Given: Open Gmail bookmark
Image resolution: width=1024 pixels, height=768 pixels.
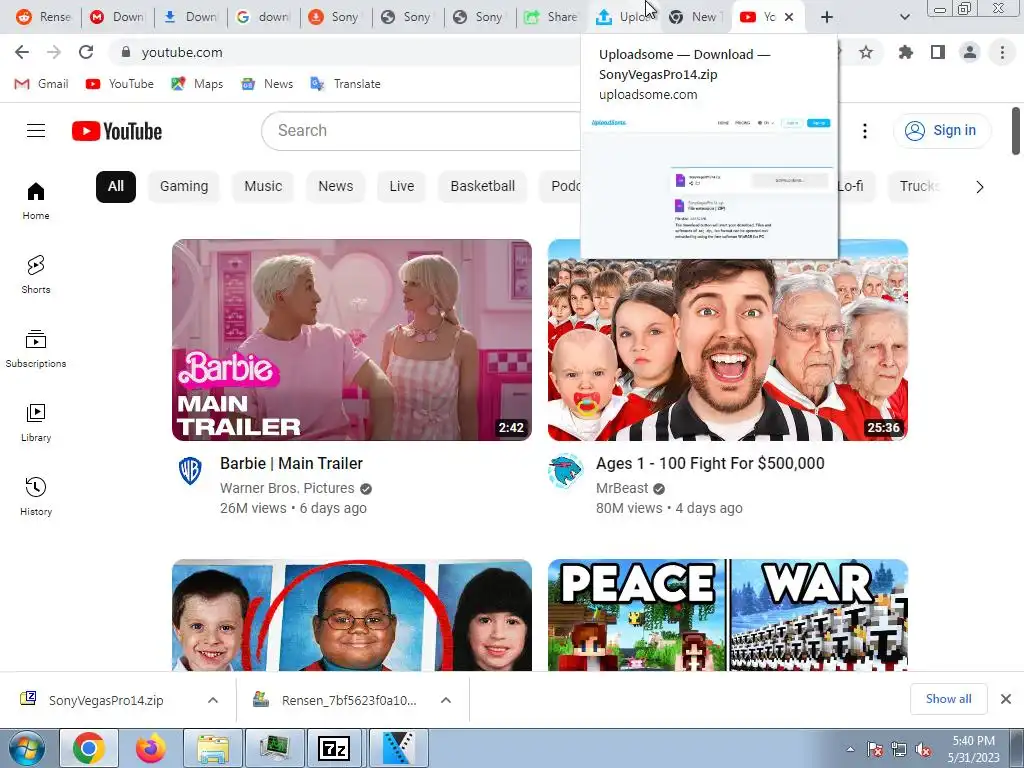Looking at the screenshot, I should 42,84.
